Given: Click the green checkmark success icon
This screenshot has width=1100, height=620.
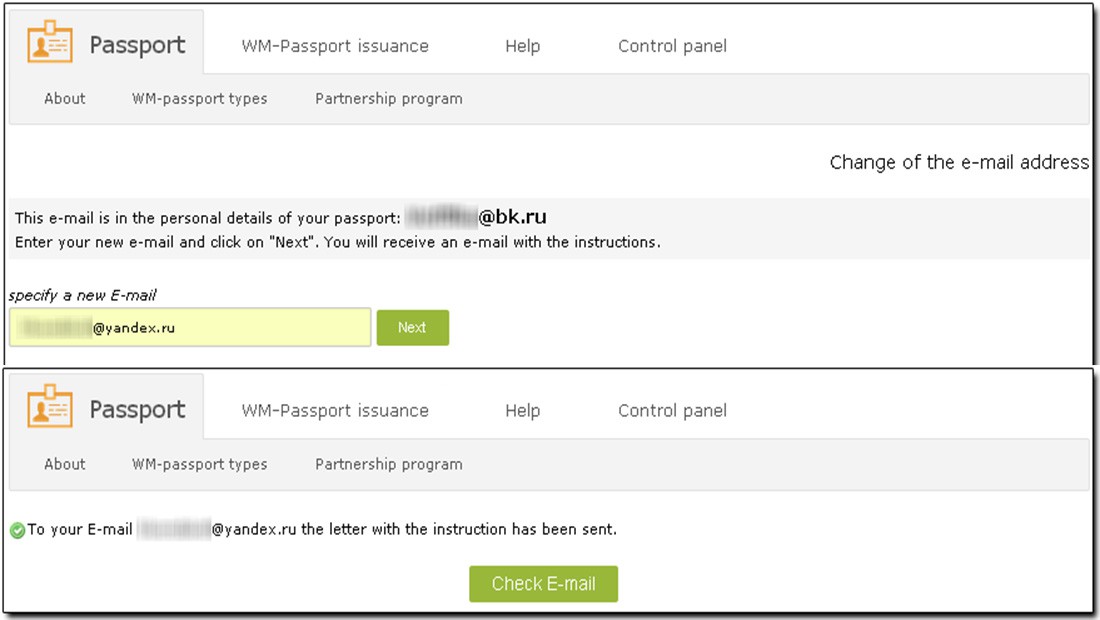Looking at the screenshot, I should (17, 530).
